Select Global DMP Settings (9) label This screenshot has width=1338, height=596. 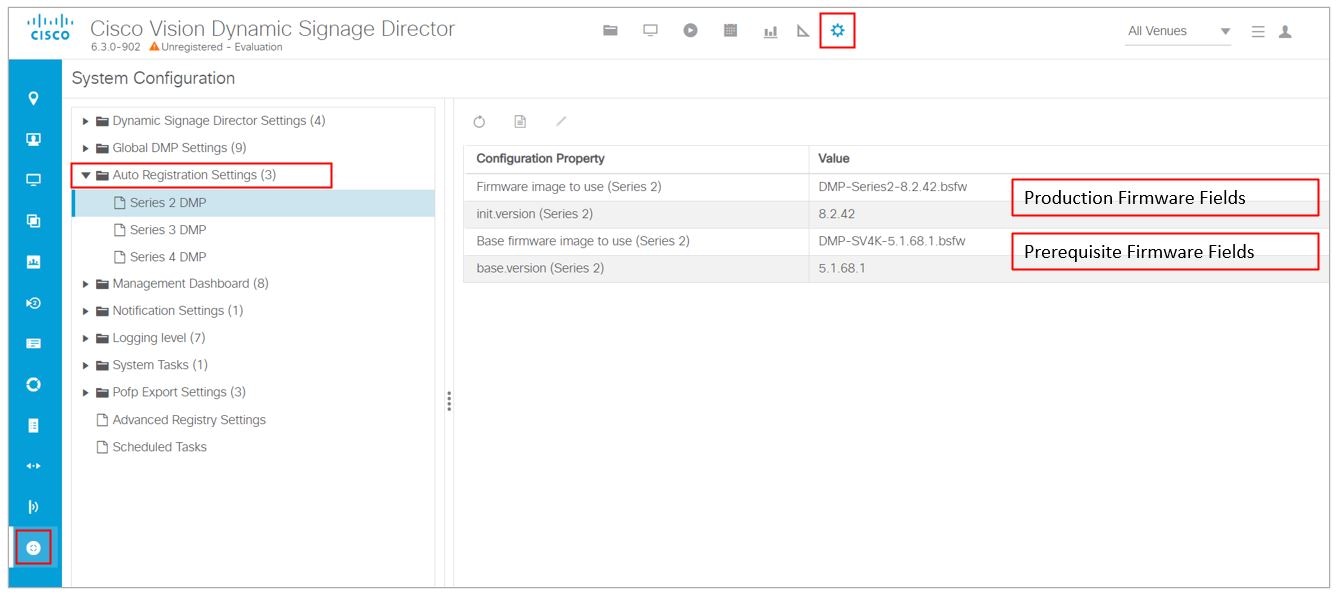point(179,148)
